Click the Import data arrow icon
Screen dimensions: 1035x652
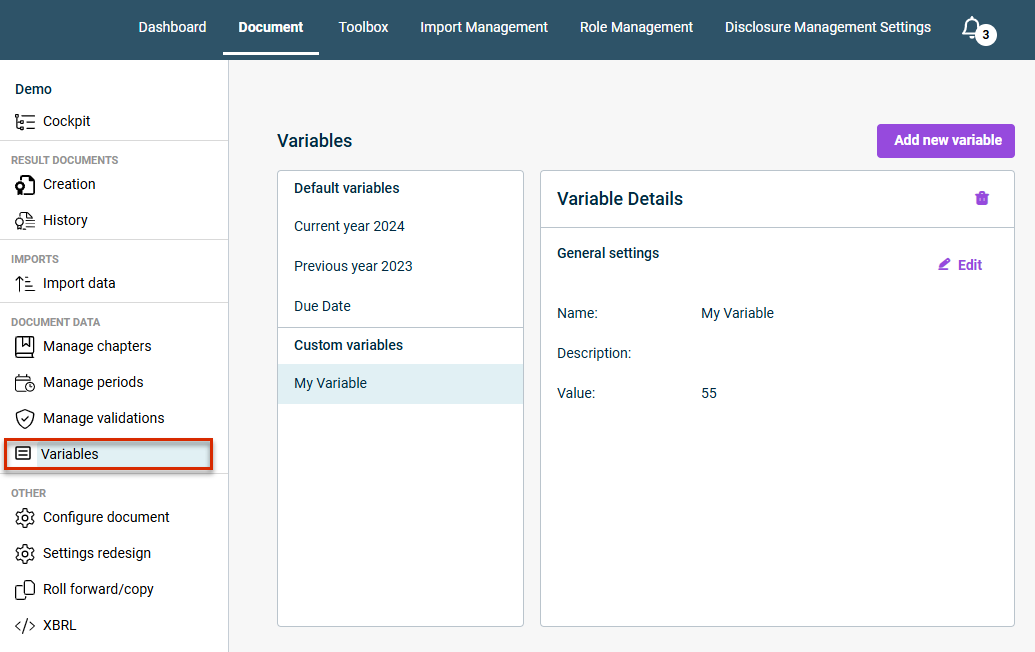[24, 284]
